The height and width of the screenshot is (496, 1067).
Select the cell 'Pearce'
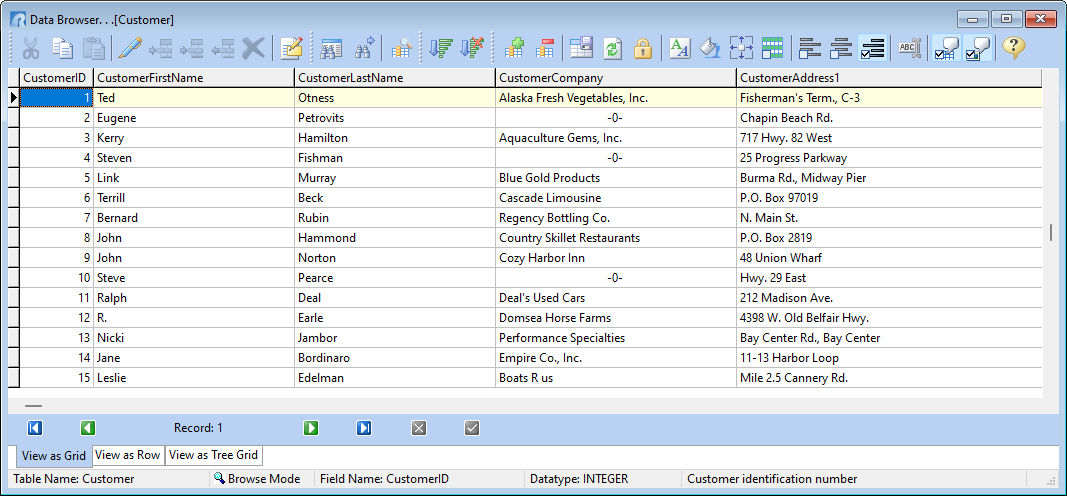pos(395,278)
